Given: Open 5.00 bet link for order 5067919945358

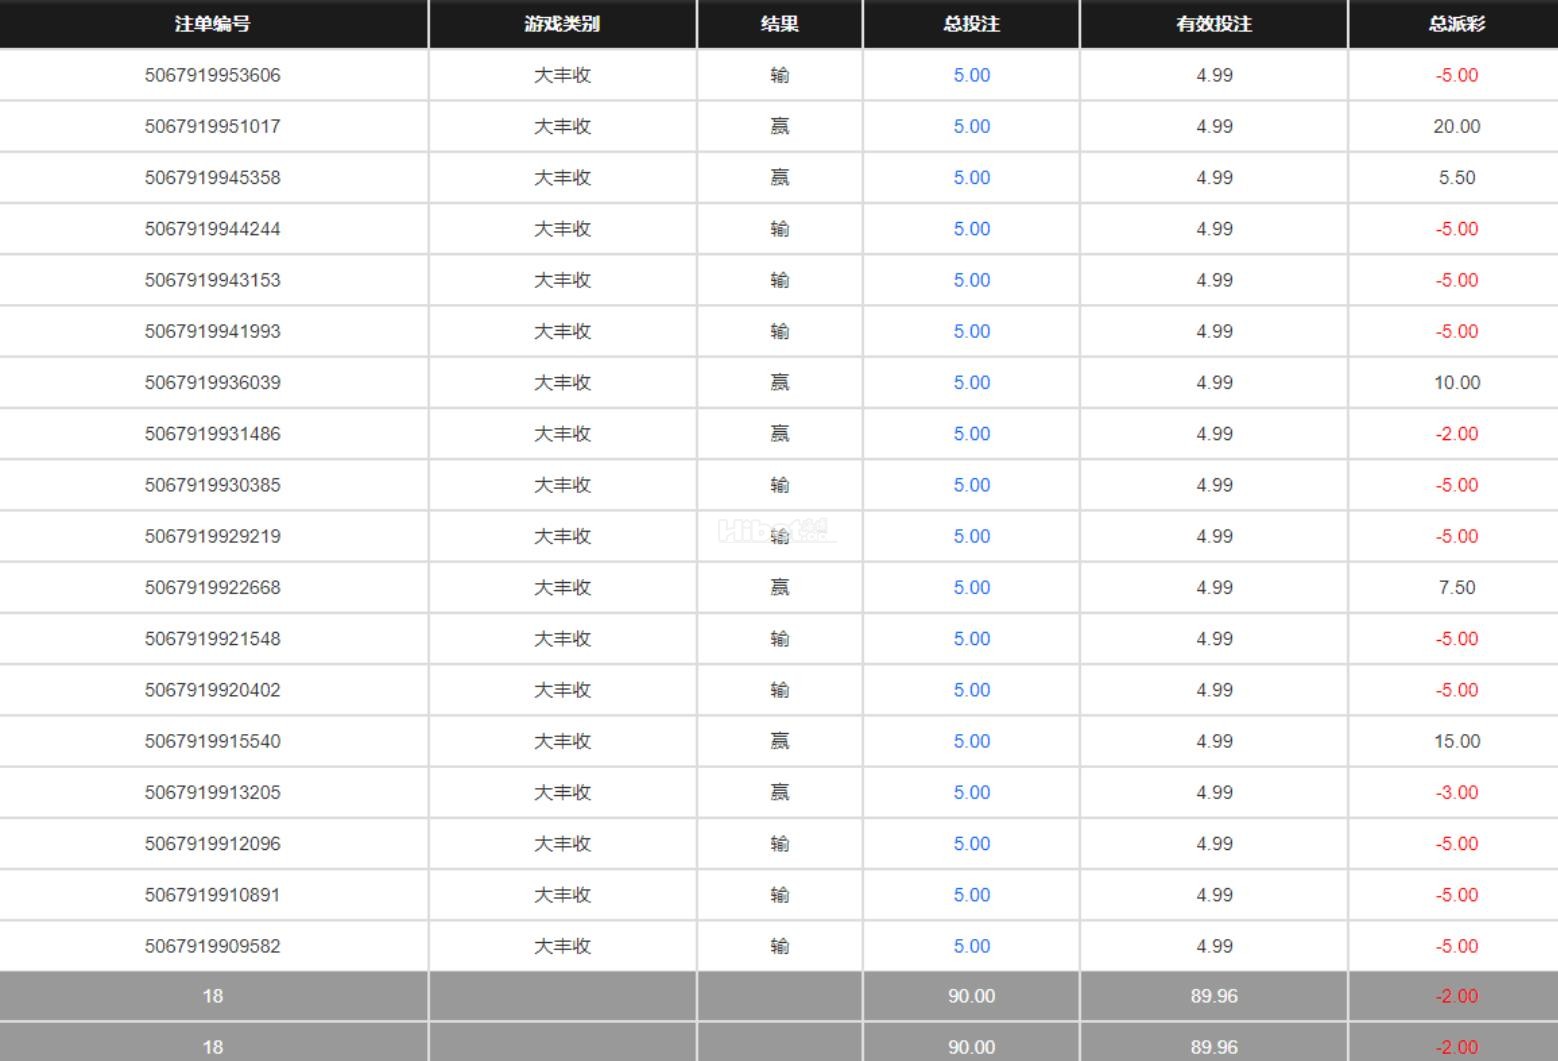Looking at the screenshot, I should 971,177.
